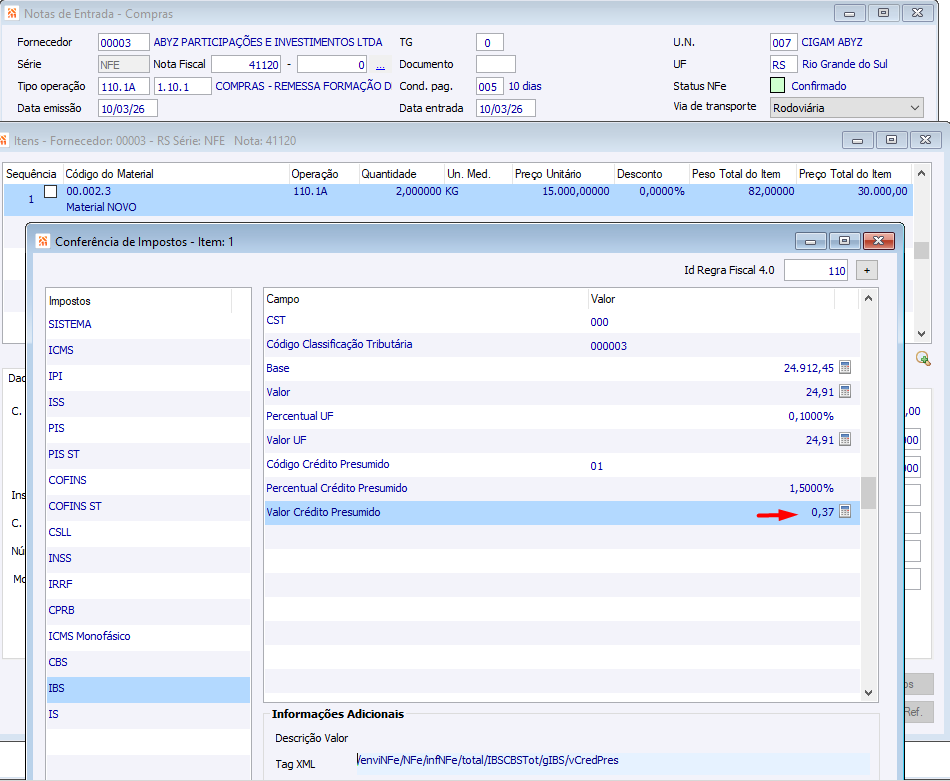This screenshot has height=781, width=950.
Task: Select CBS in the Impostos list
Action: (x=58, y=662)
